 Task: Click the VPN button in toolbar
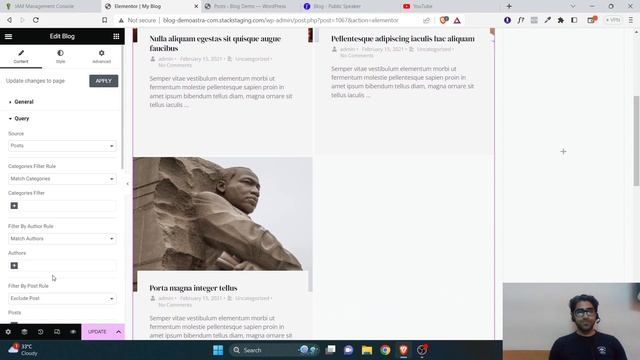pos(613,20)
